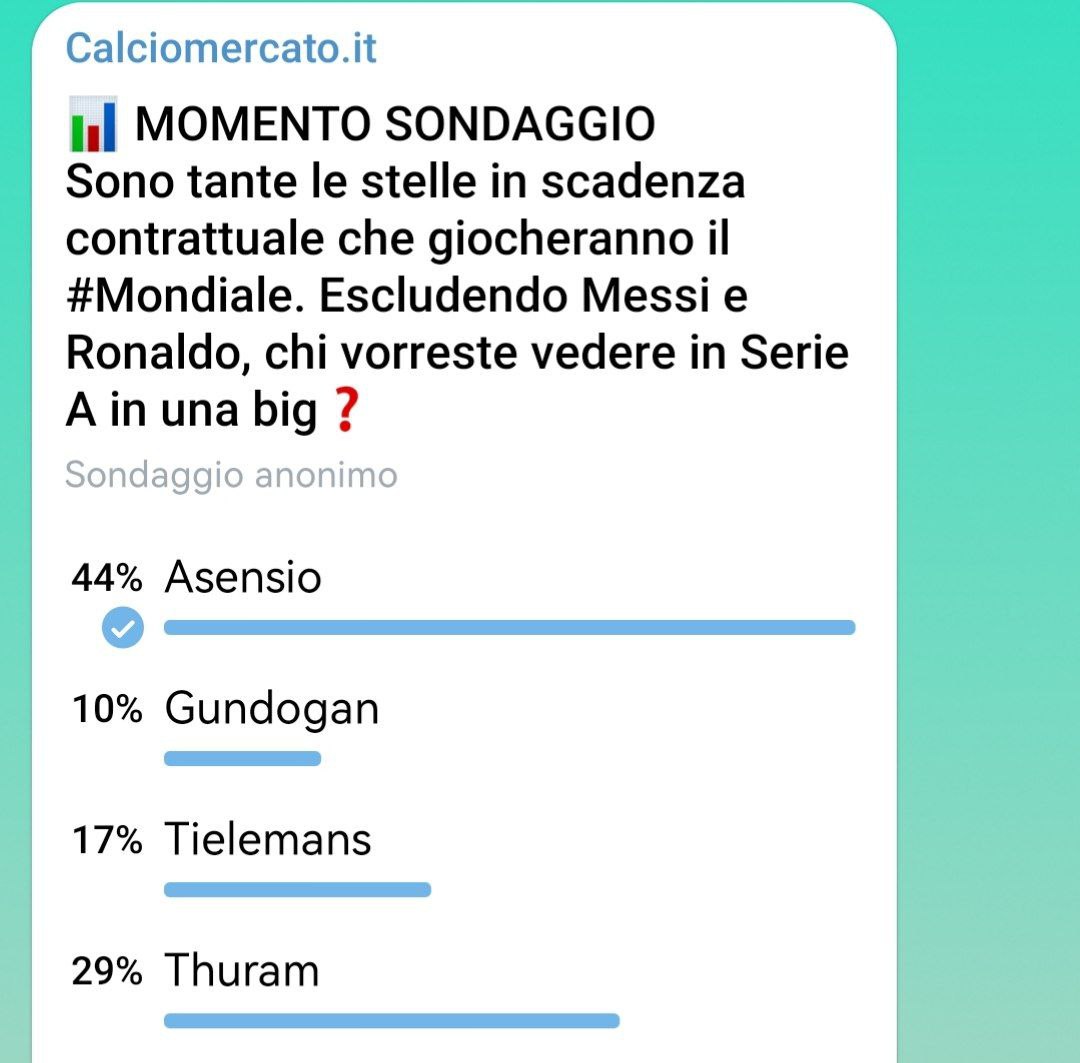Click the MOMENTO SONDAGGIO heading text
Screen dimensions: 1080x1063
(395, 125)
